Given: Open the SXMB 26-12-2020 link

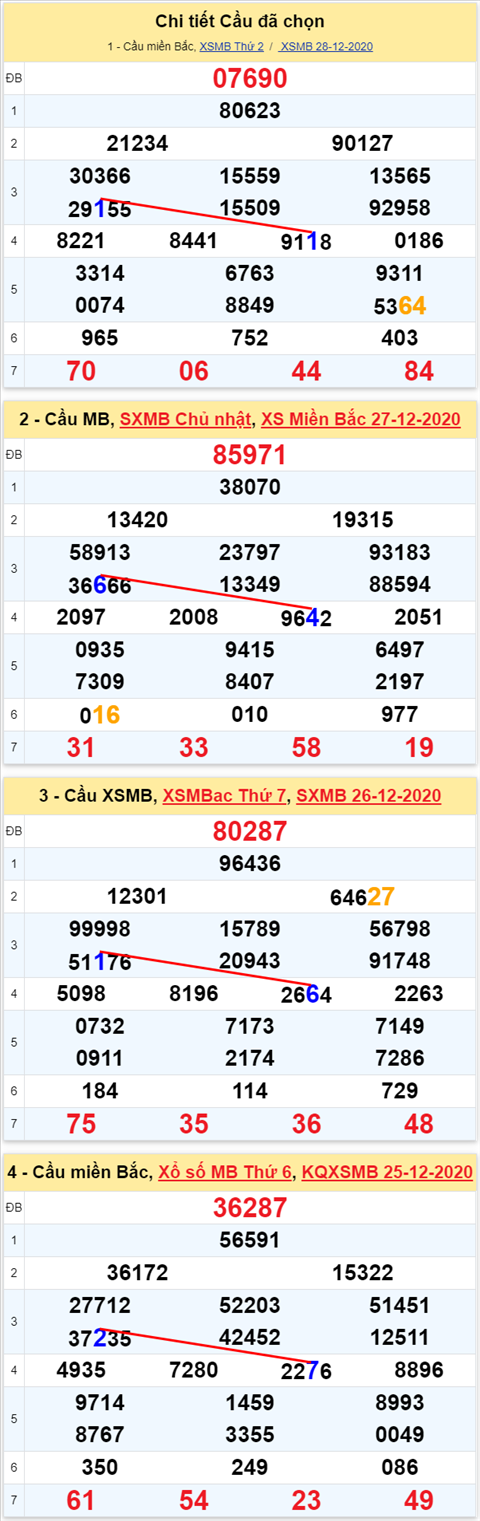Looking at the screenshot, I should (x=368, y=796).
